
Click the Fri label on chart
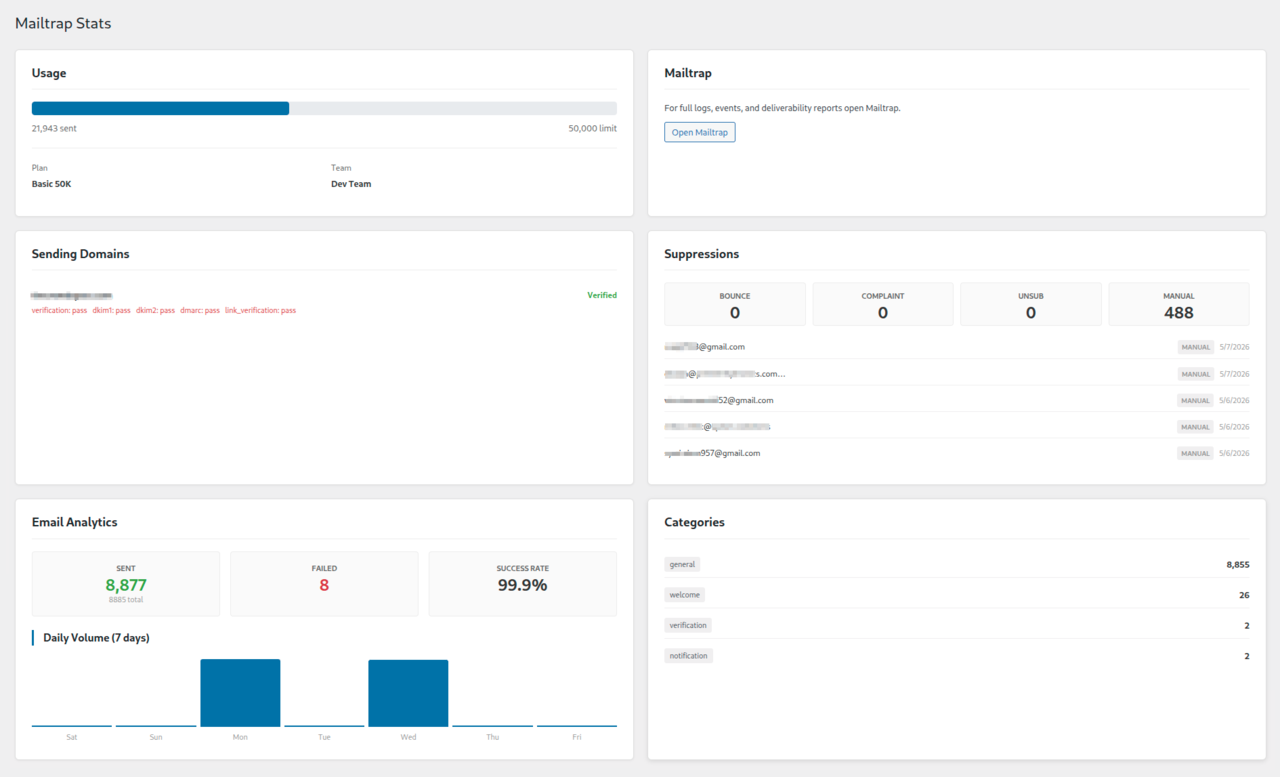point(577,737)
